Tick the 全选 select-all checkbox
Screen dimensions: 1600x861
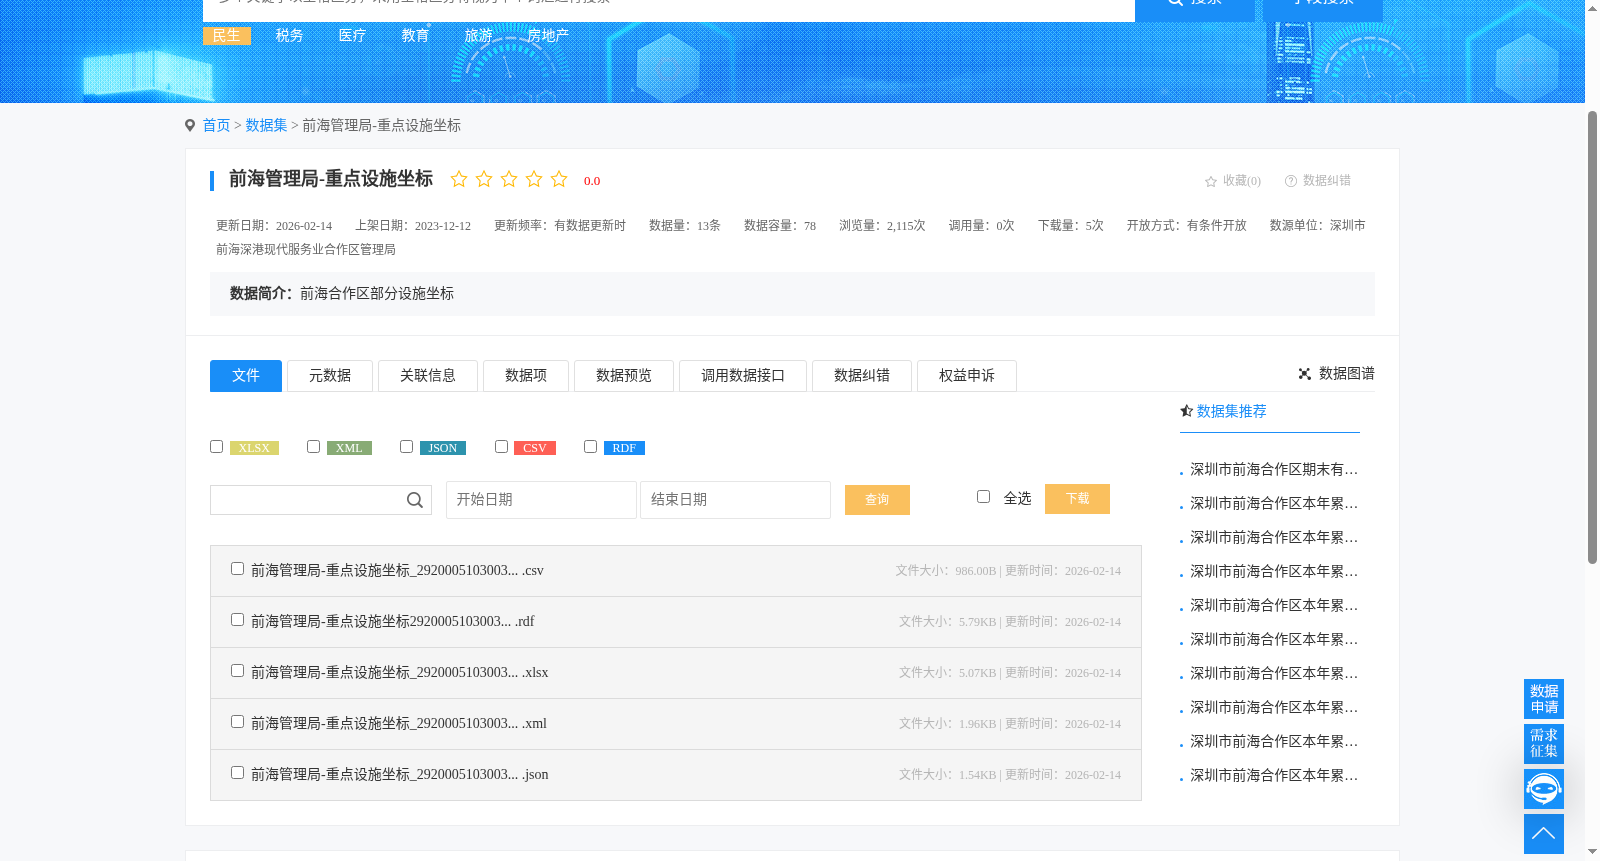983,497
